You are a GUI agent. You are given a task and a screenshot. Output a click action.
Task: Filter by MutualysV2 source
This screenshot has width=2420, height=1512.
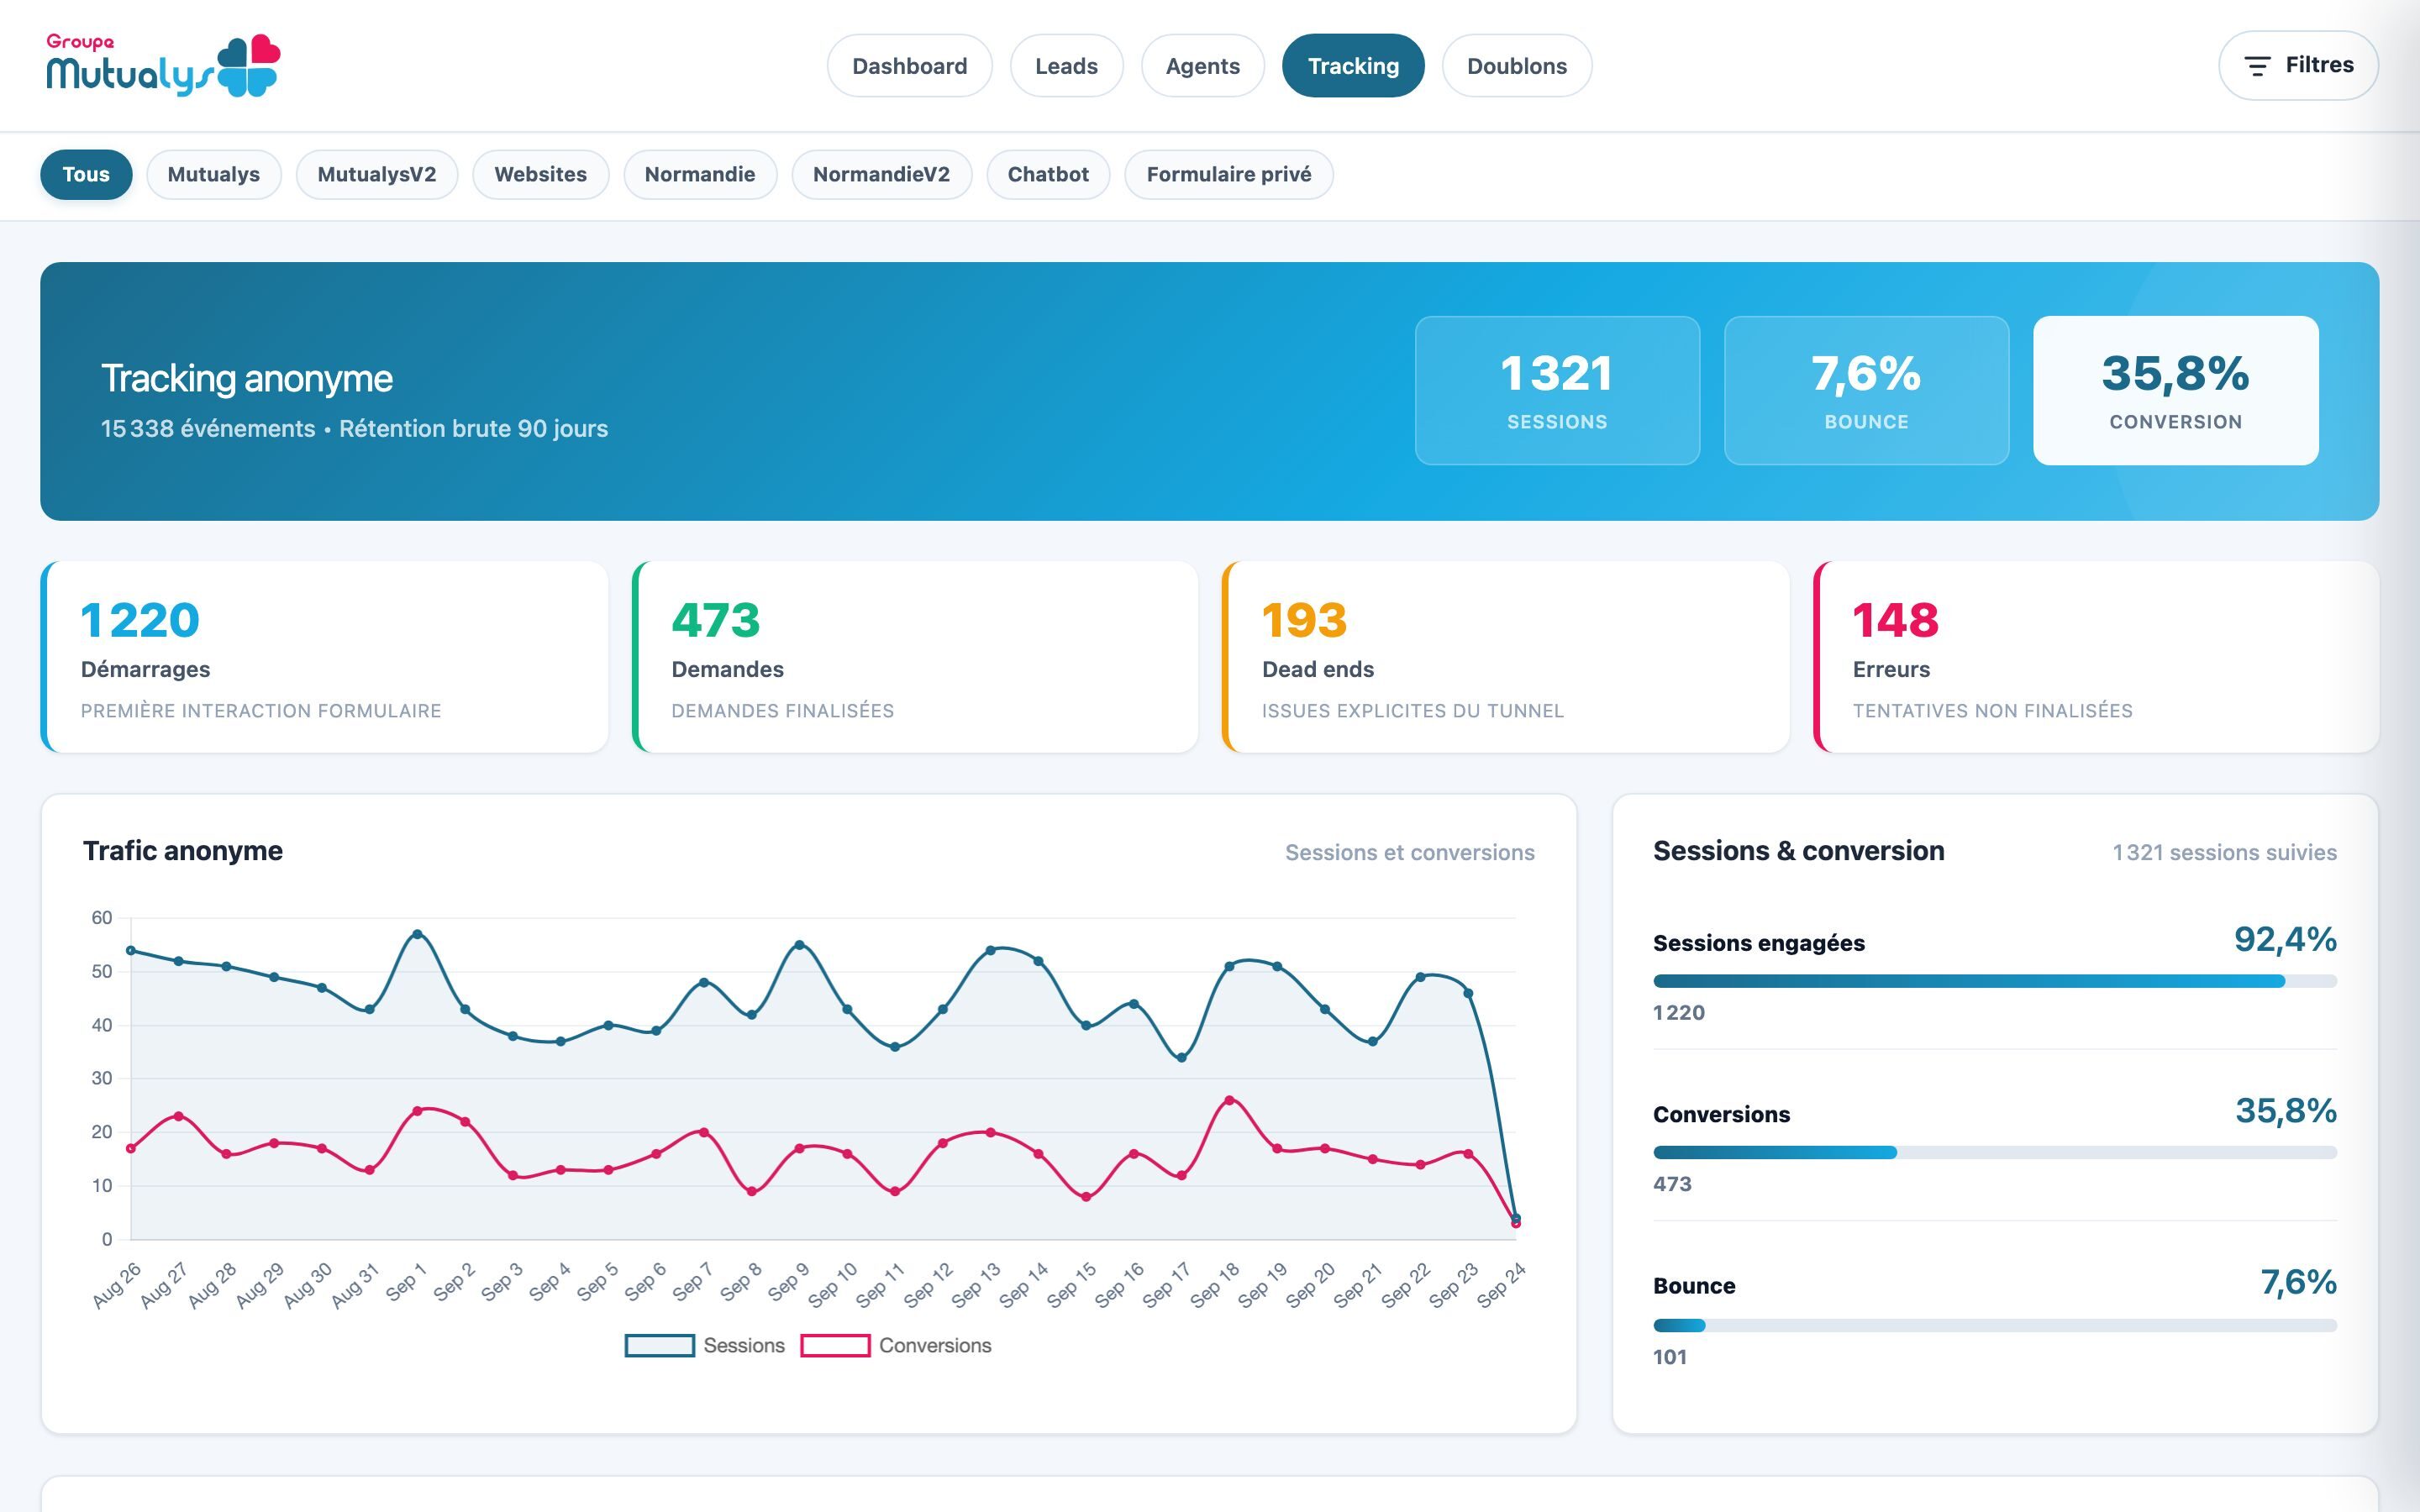[x=376, y=174]
